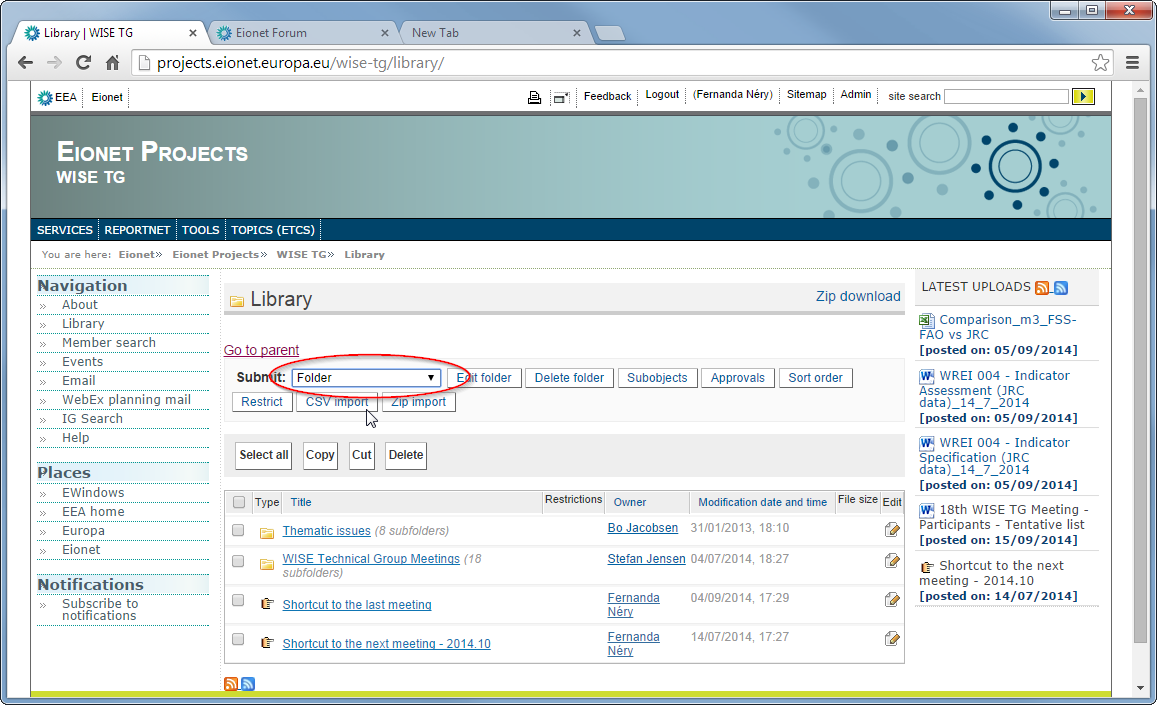Viewport: 1157px width, 705px height.
Task: Click the EEA logo icon
Action: point(45,97)
